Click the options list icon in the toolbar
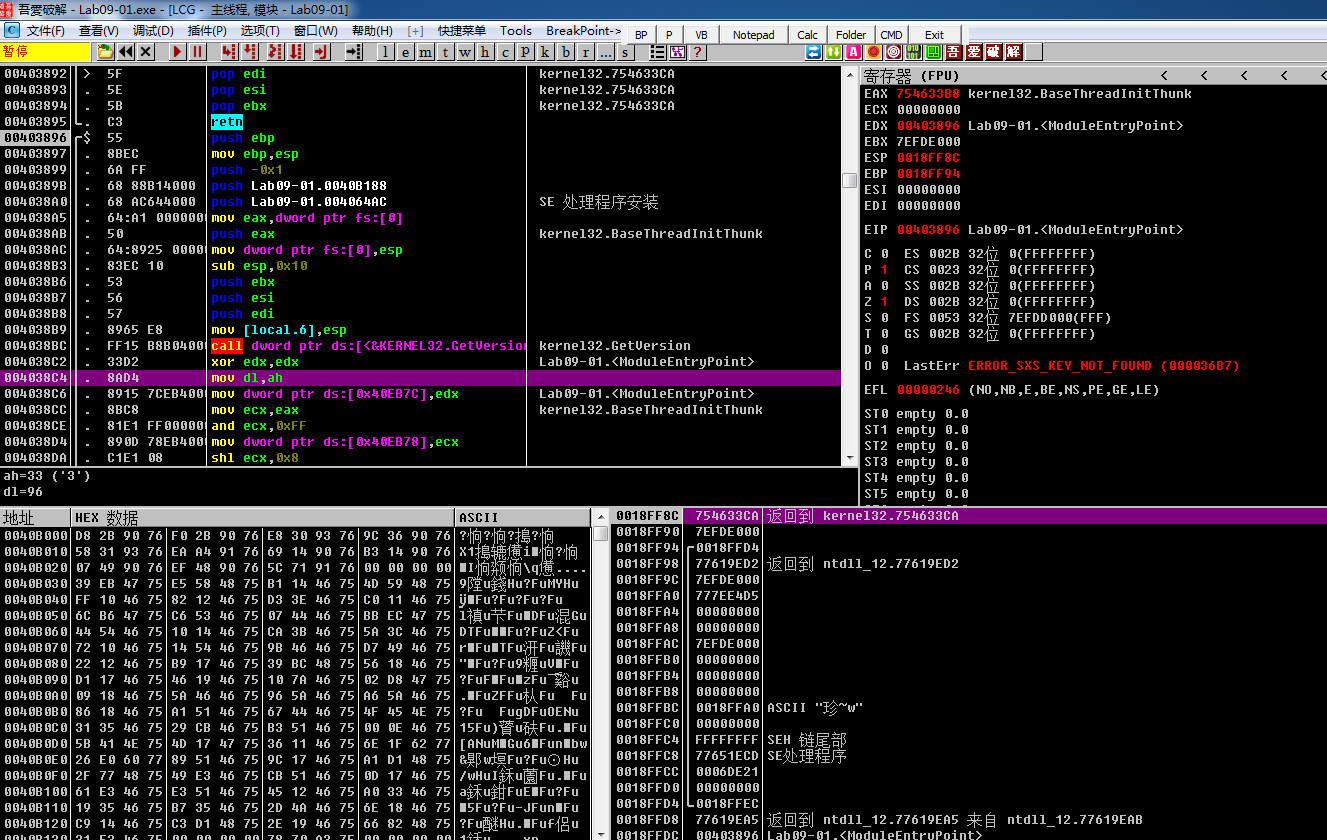This screenshot has height=840, width=1327. (x=658, y=52)
